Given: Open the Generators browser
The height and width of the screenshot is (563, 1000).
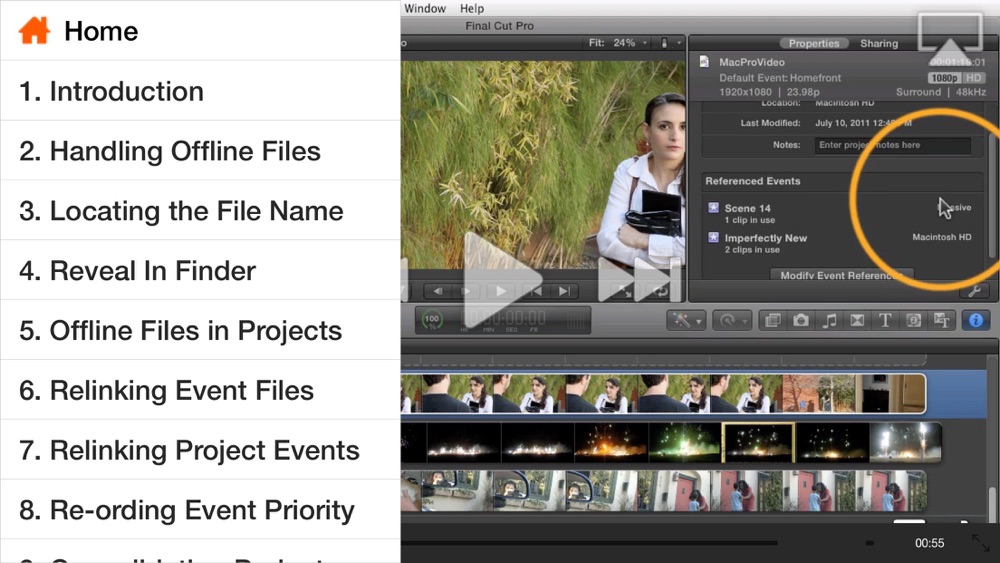Looking at the screenshot, I should point(913,320).
